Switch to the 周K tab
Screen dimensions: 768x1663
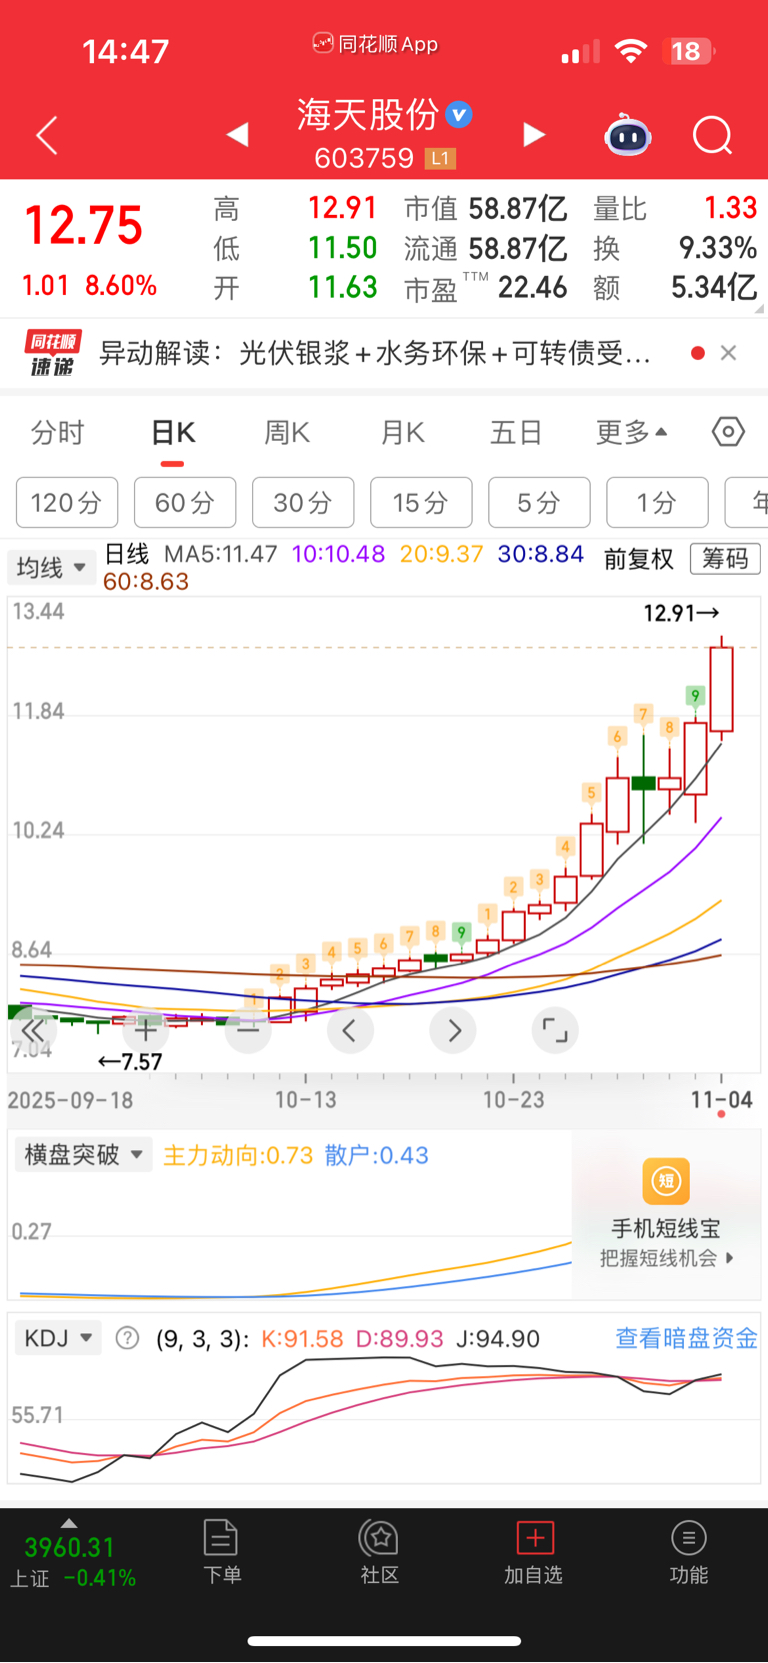[x=287, y=433]
